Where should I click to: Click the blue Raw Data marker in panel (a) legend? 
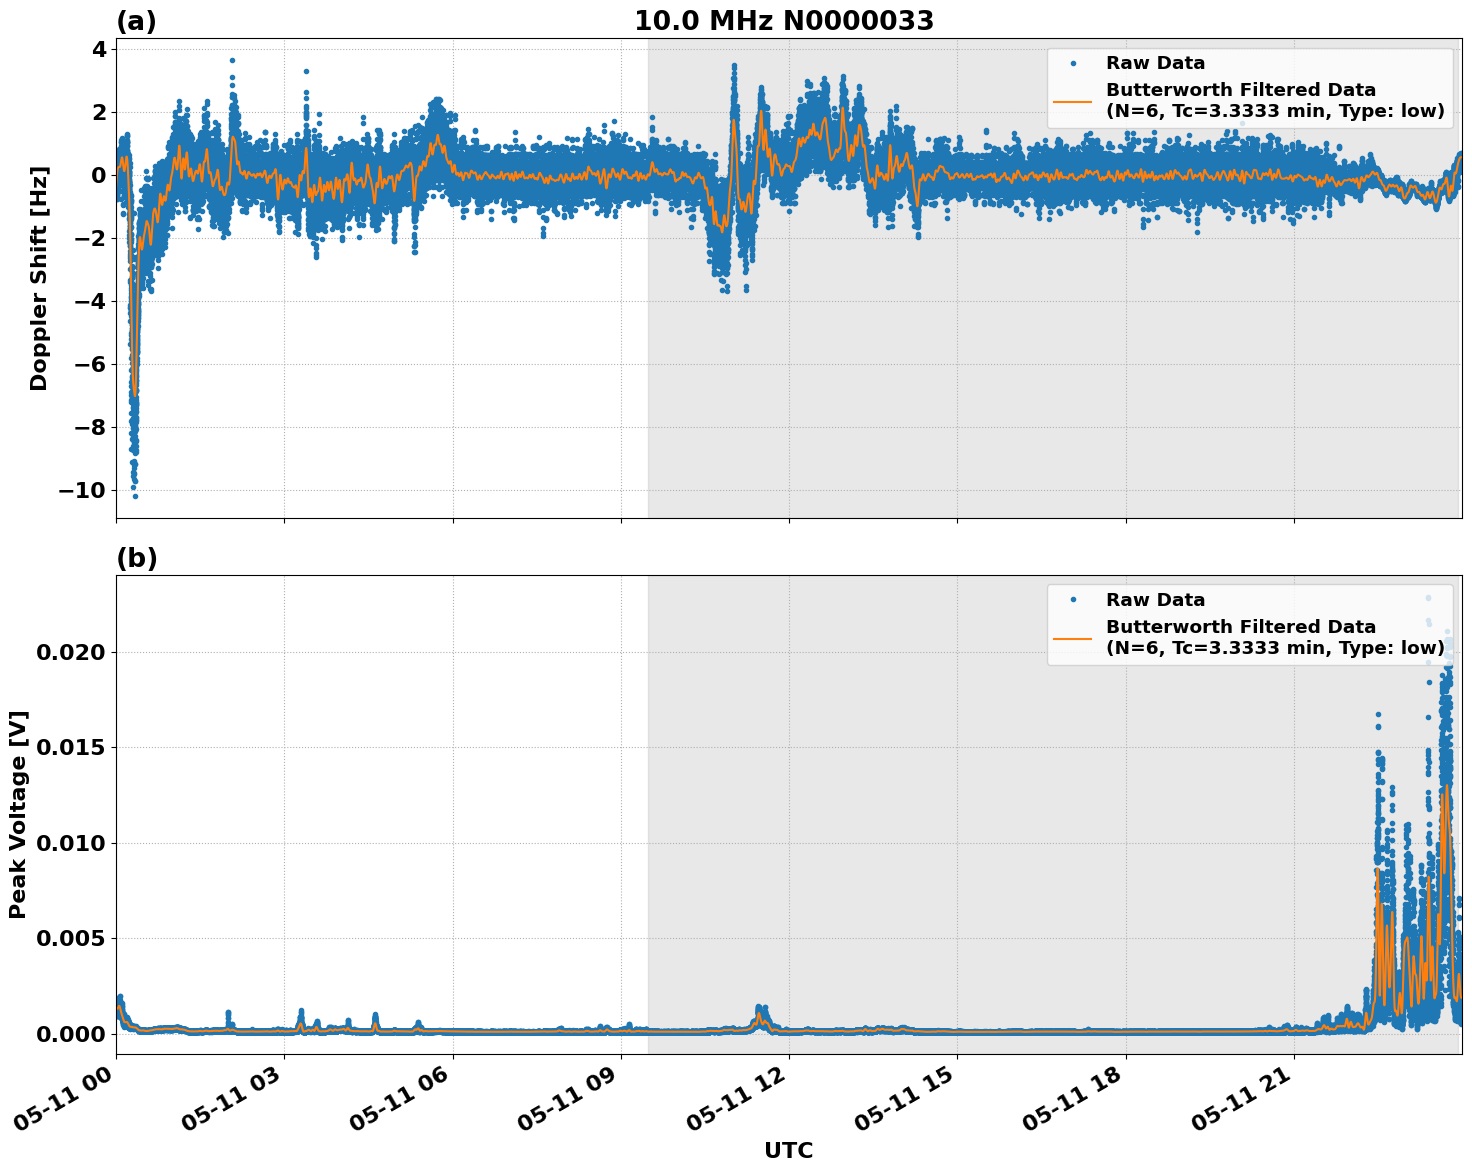coord(1072,61)
